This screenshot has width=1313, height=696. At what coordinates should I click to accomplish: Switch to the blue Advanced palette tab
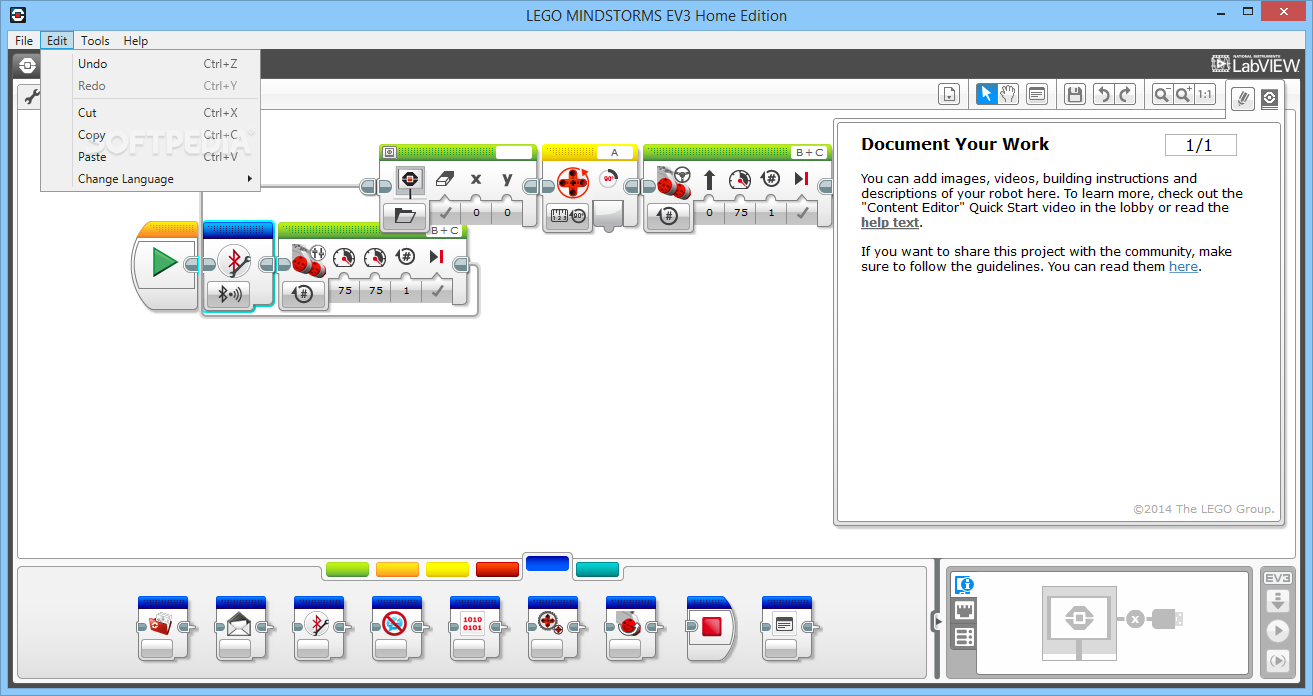pos(547,565)
